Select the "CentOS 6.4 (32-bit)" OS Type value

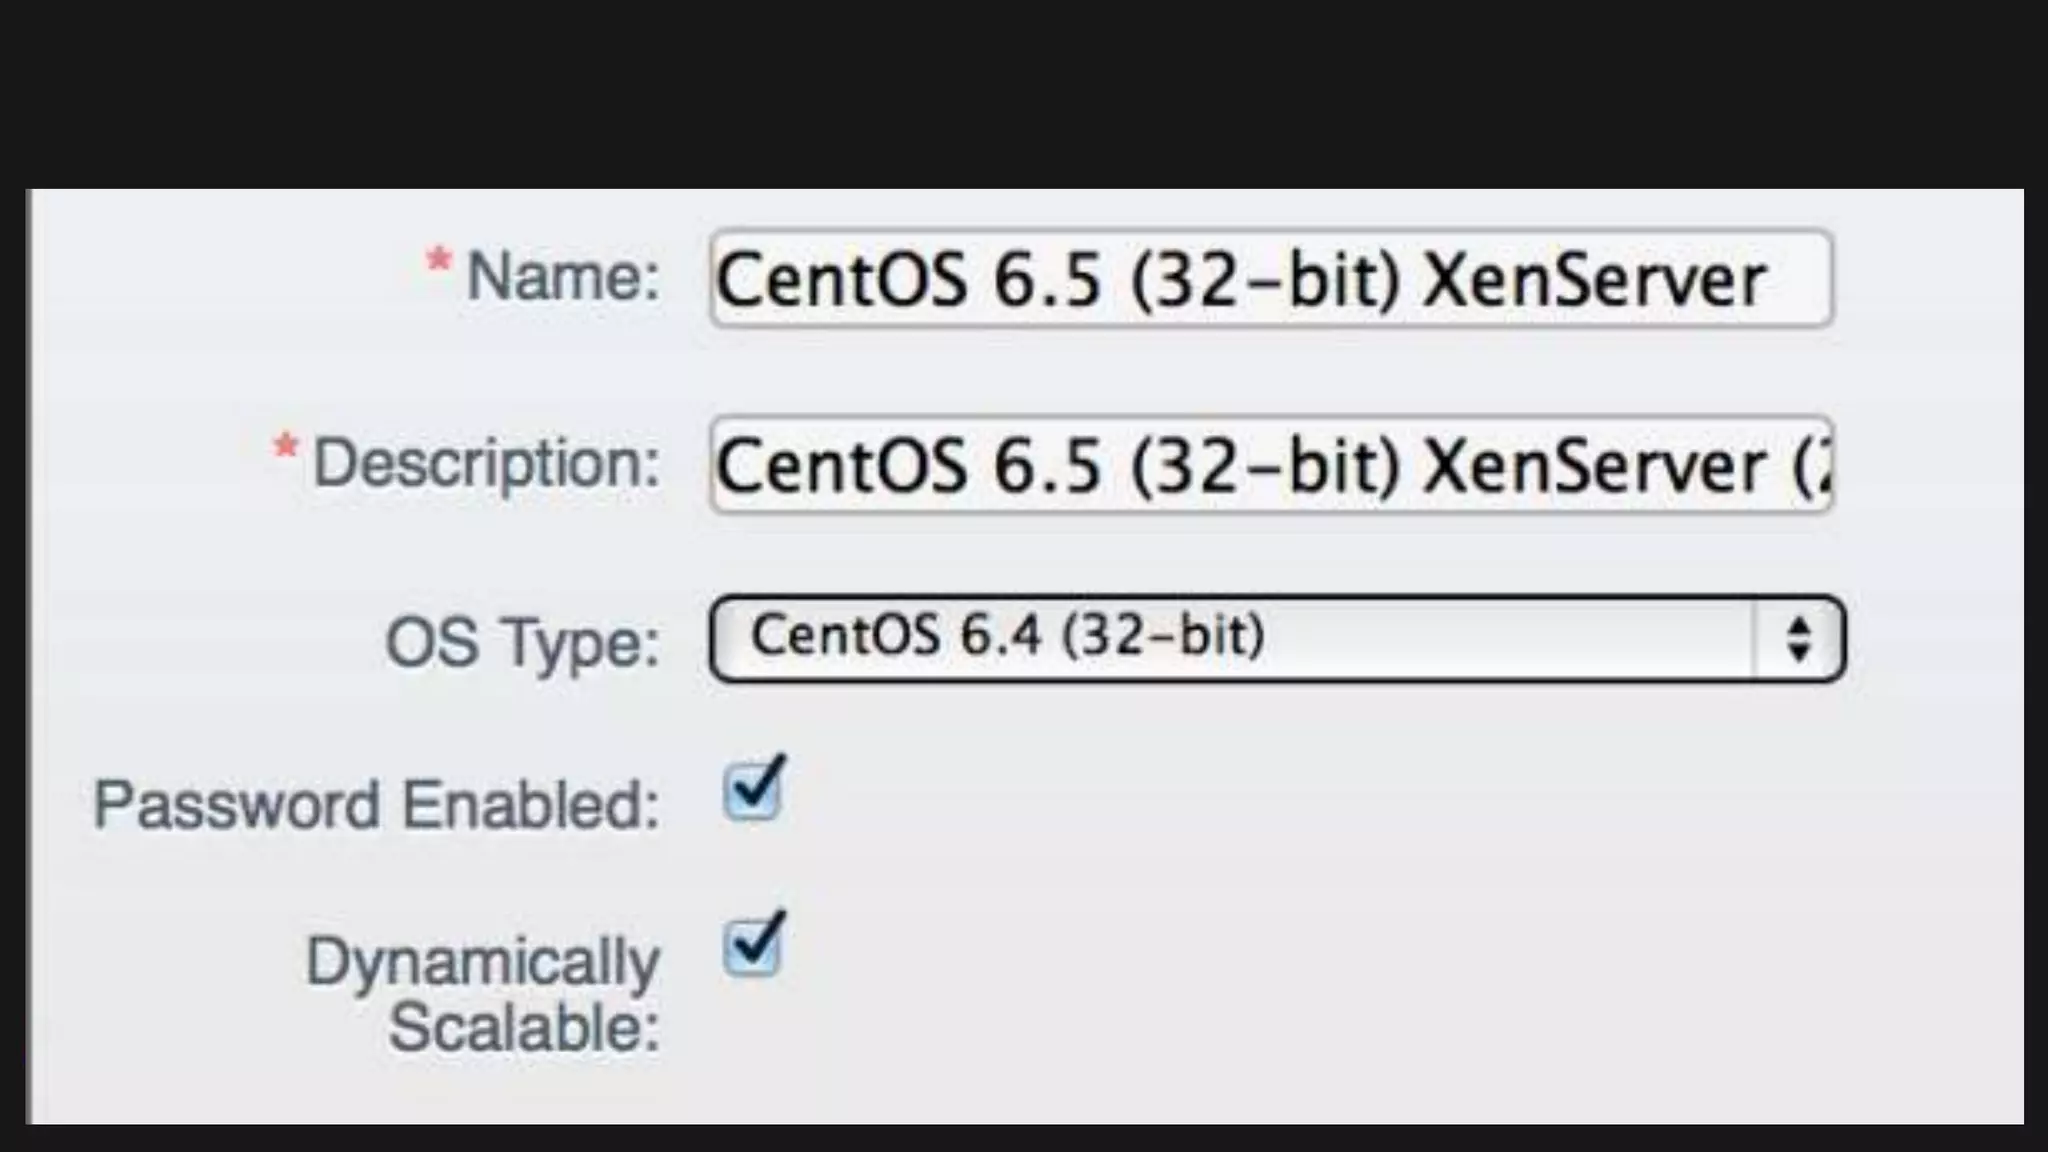[1008, 636]
